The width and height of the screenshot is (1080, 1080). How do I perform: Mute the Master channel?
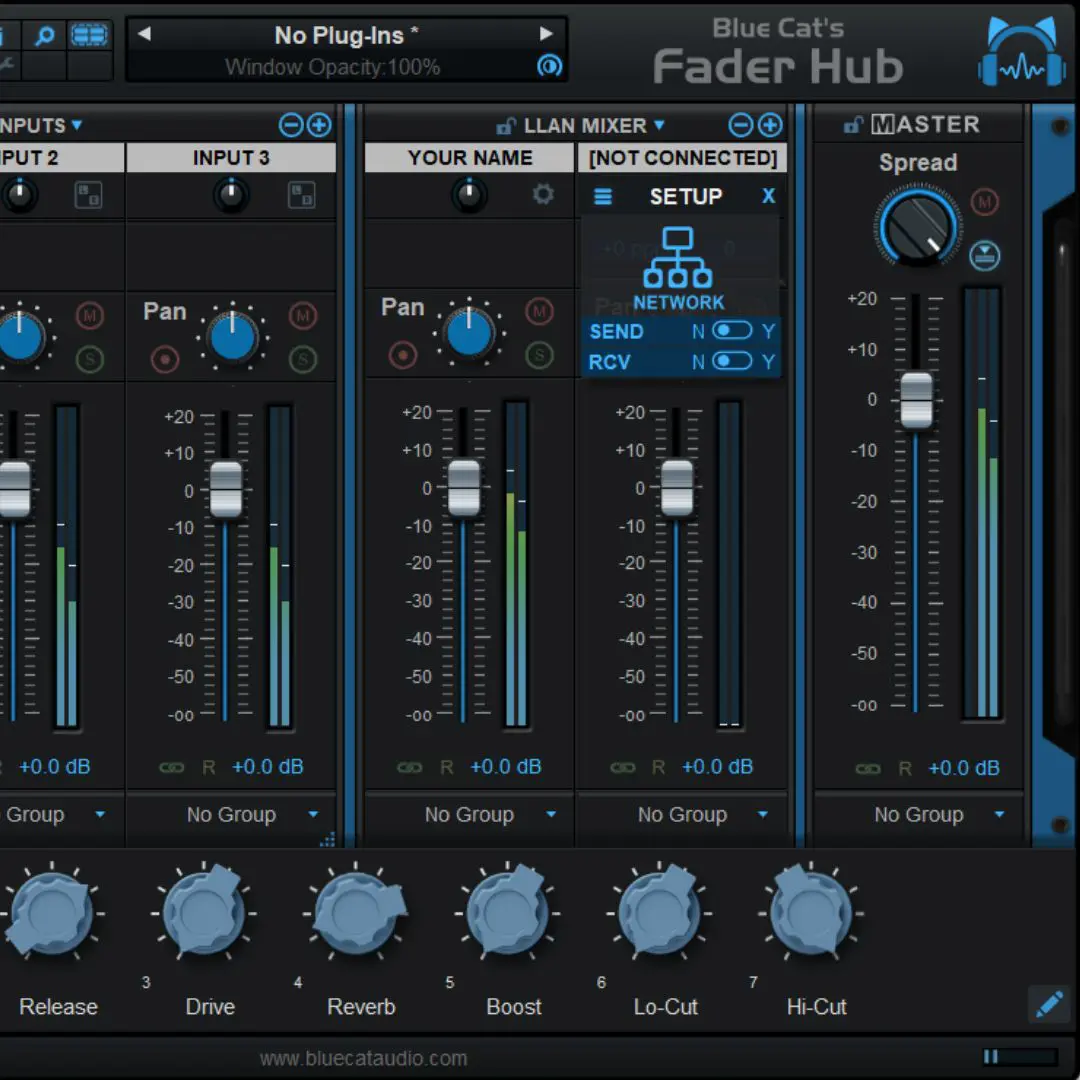(985, 202)
